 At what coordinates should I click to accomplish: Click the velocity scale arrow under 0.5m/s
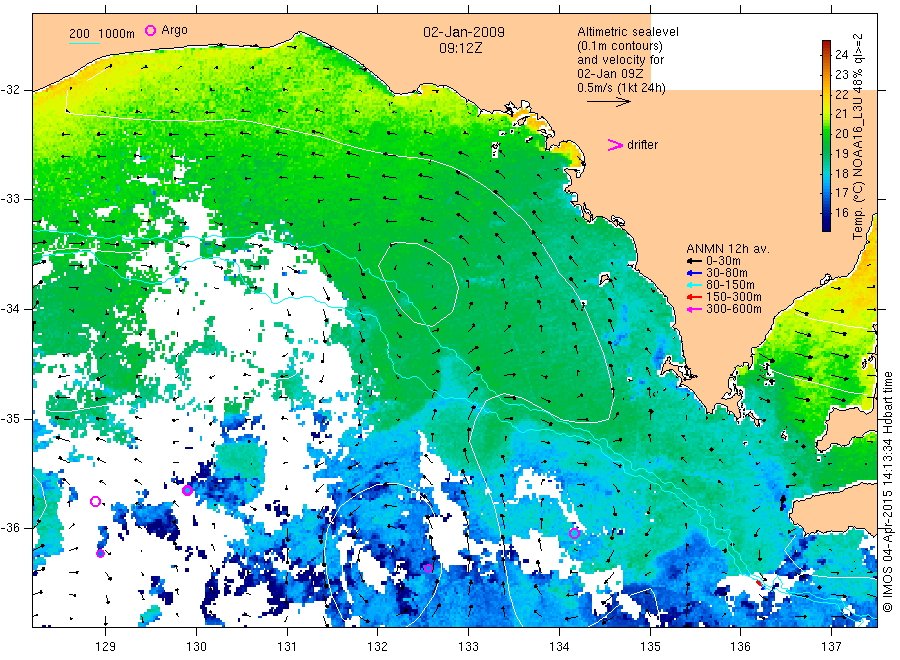(609, 102)
